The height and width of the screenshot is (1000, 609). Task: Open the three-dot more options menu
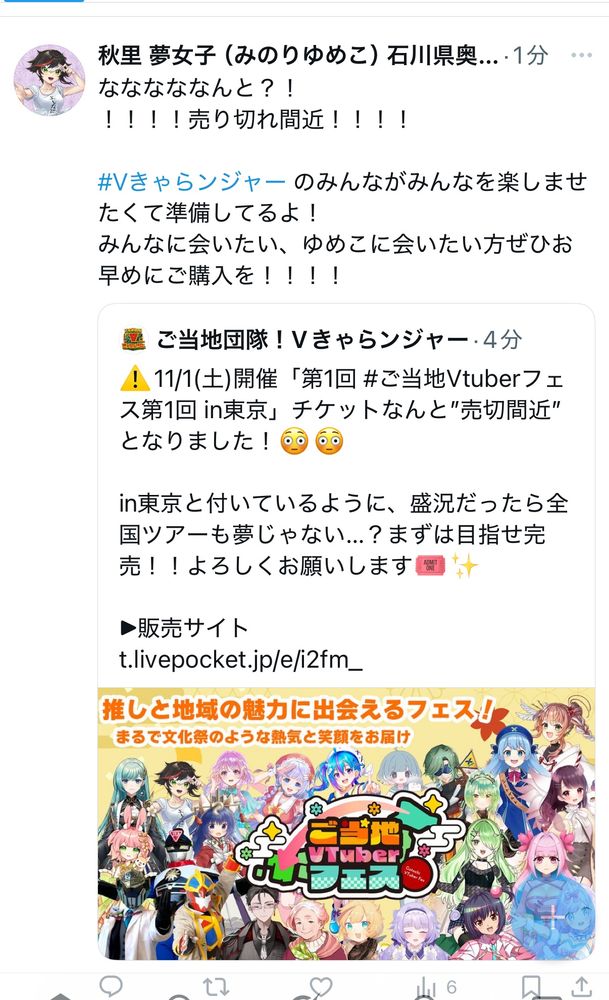click(582, 55)
